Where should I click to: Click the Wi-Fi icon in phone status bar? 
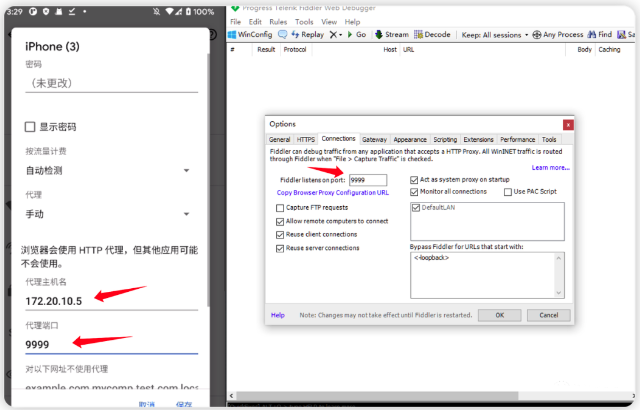click(169, 11)
